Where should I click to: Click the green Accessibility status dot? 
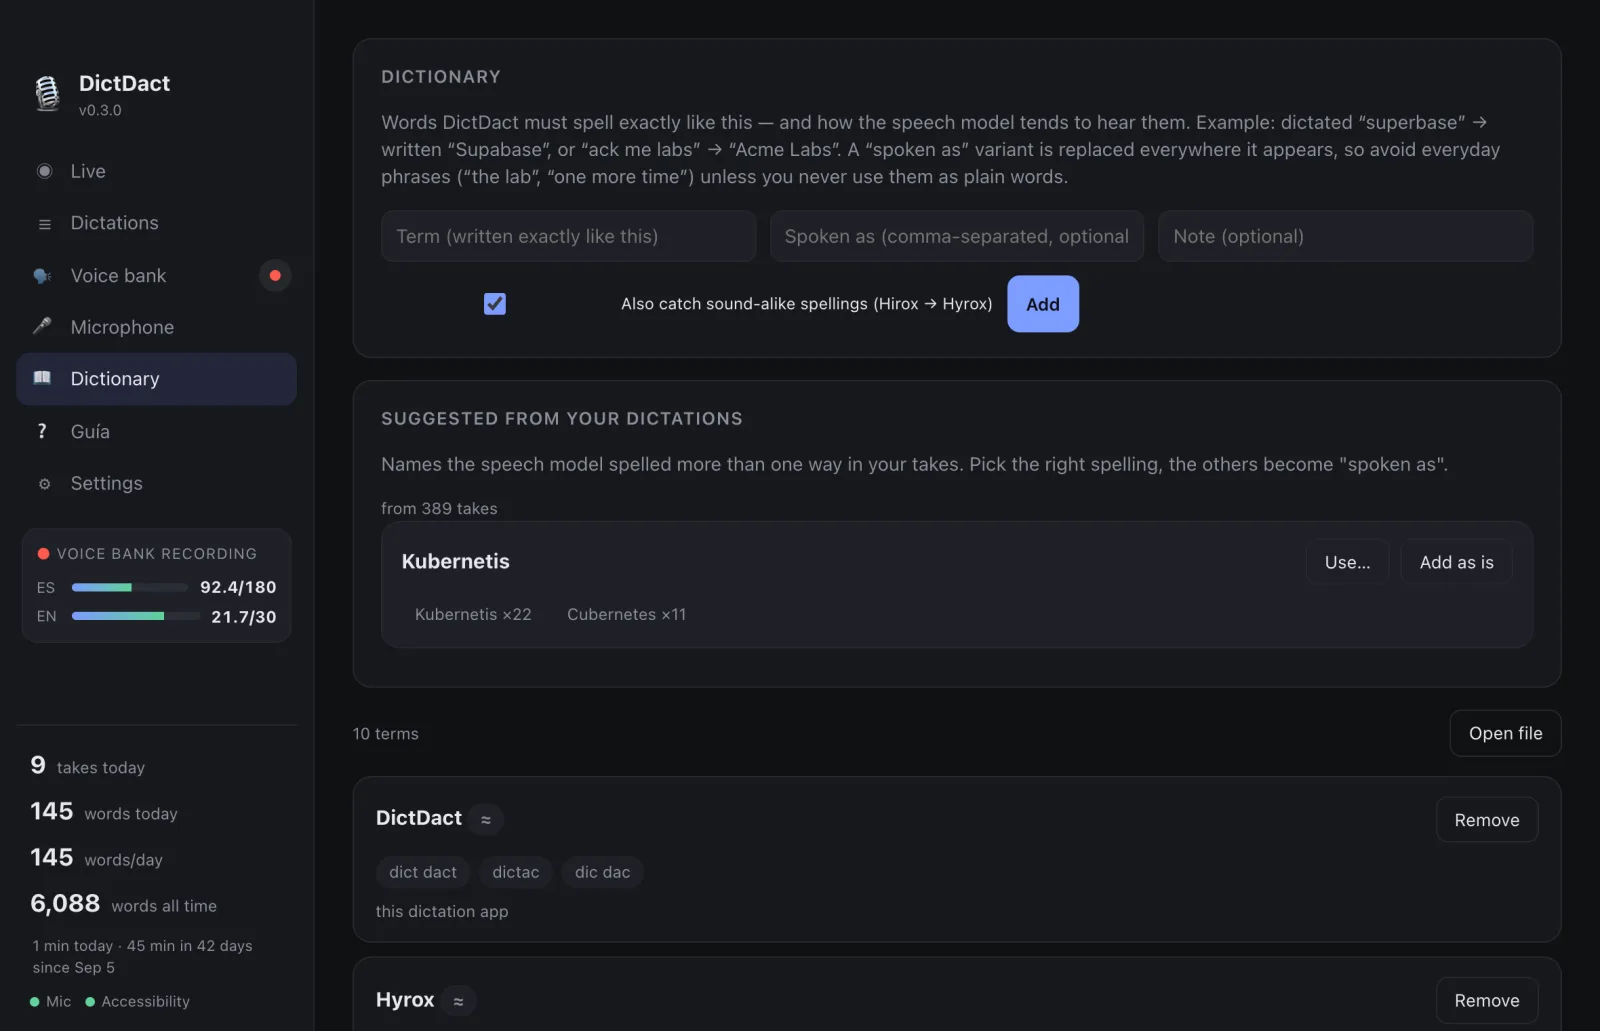click(x=90, y=1002)
